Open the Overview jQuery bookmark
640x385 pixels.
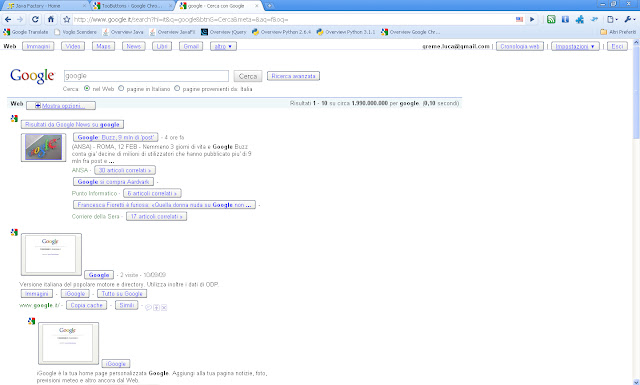coord(224,32)
